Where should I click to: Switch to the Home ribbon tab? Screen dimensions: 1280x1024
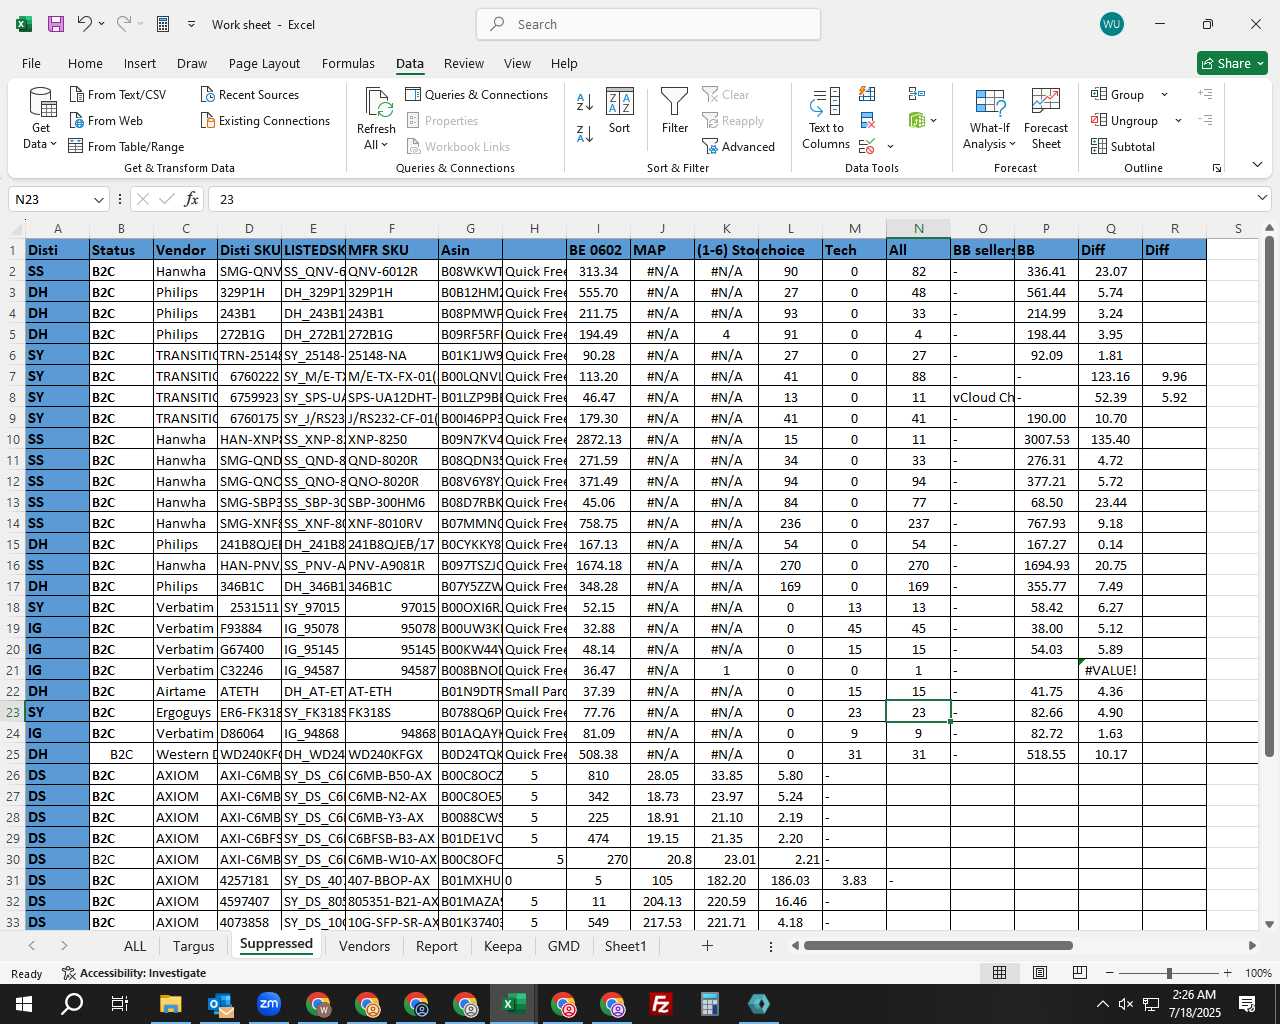85,63
